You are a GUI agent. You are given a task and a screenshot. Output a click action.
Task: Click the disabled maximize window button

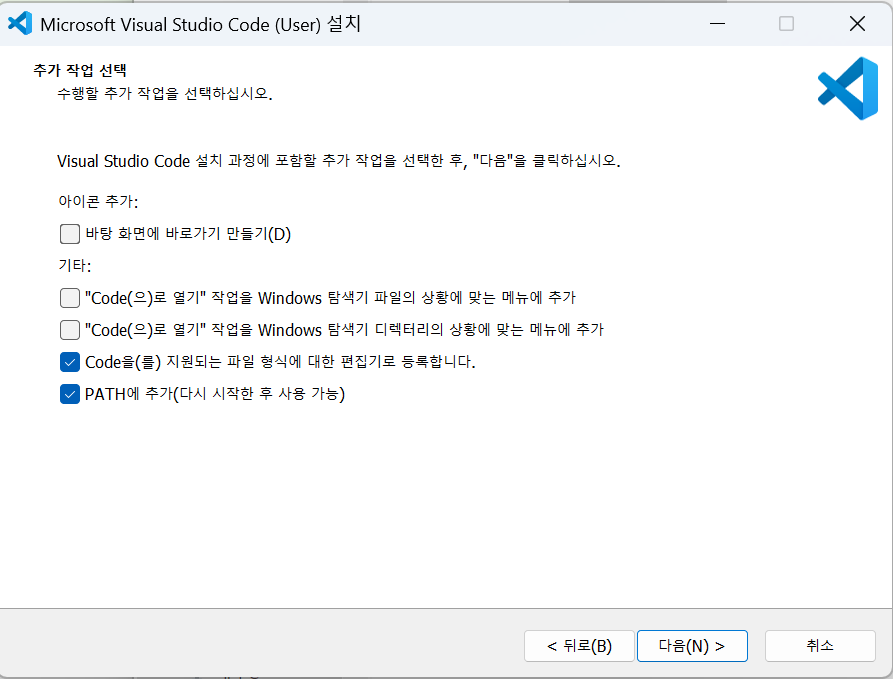(x=787, y=24)
